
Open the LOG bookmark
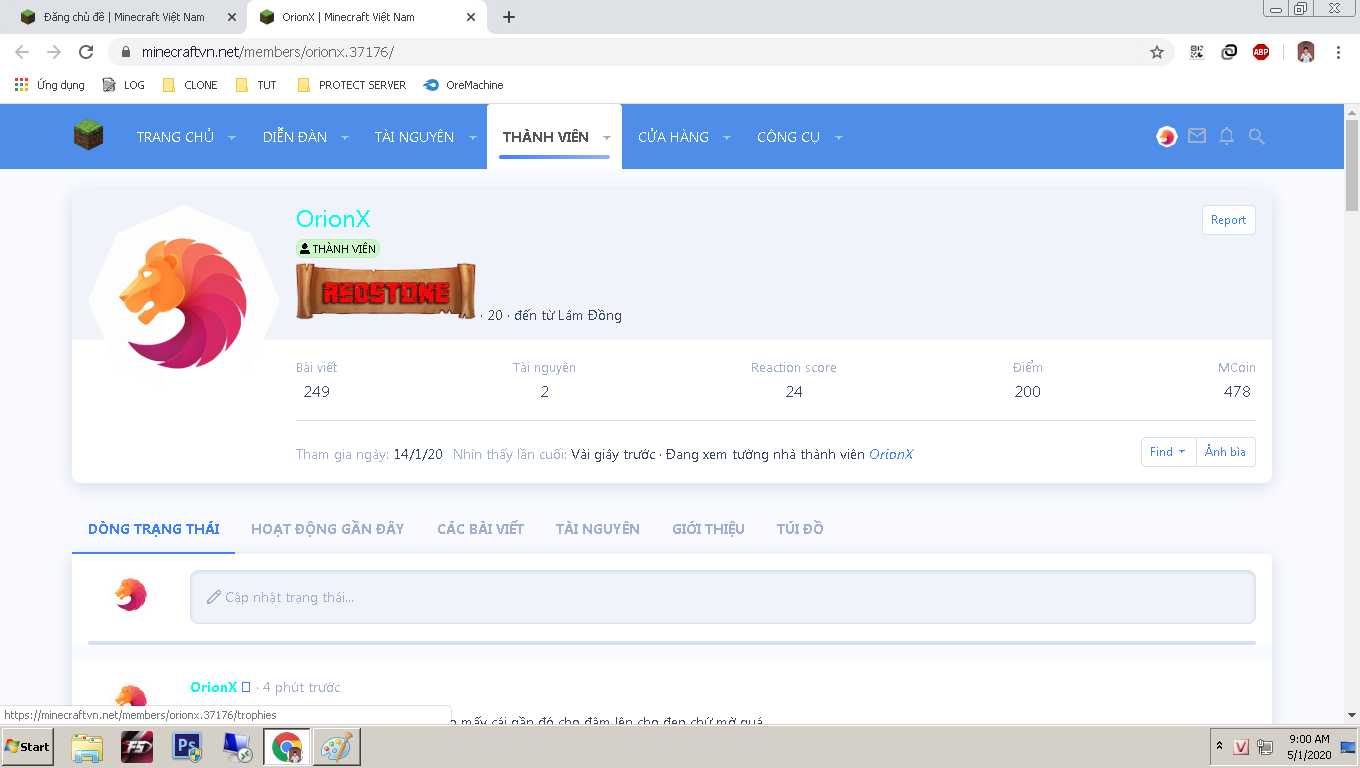pos(124,85)
